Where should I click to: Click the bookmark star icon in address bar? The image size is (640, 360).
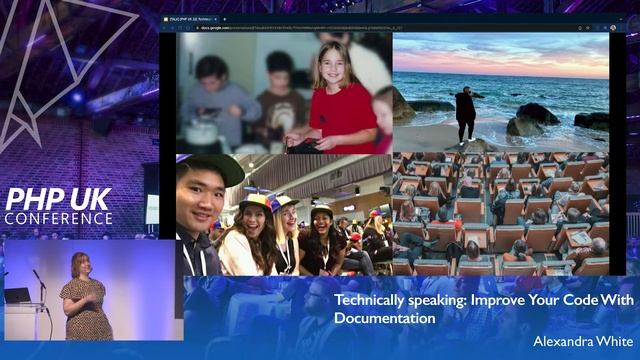click(588, 28)
